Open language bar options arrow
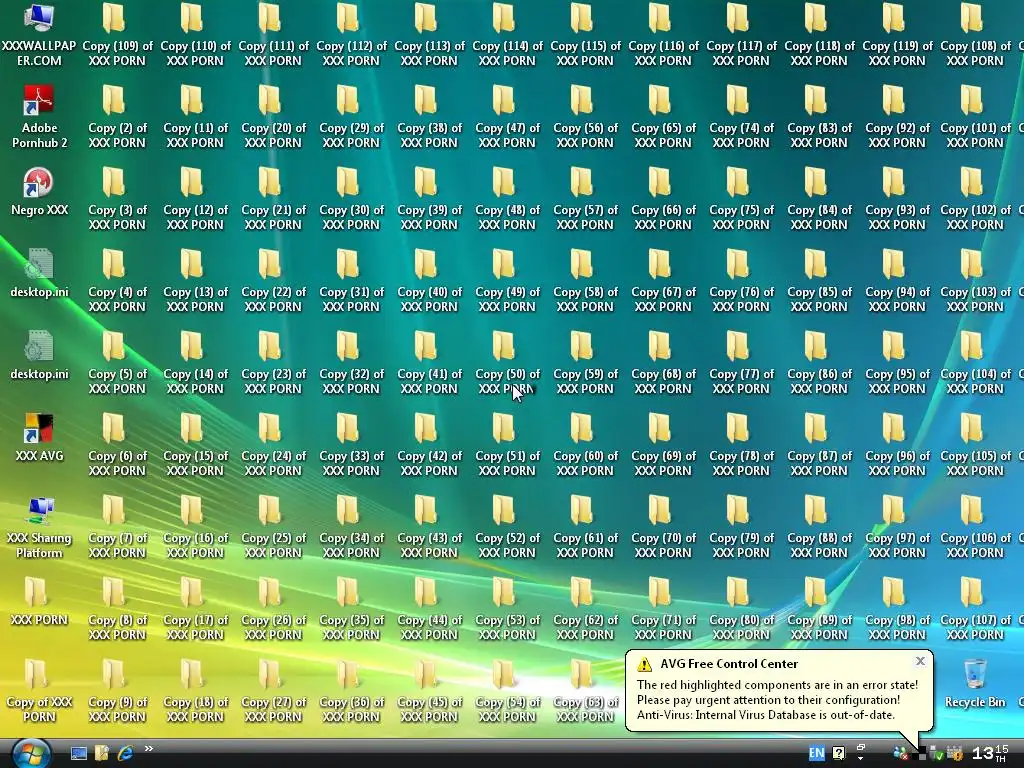This screenshot has height=768, width=1024. 861,758
